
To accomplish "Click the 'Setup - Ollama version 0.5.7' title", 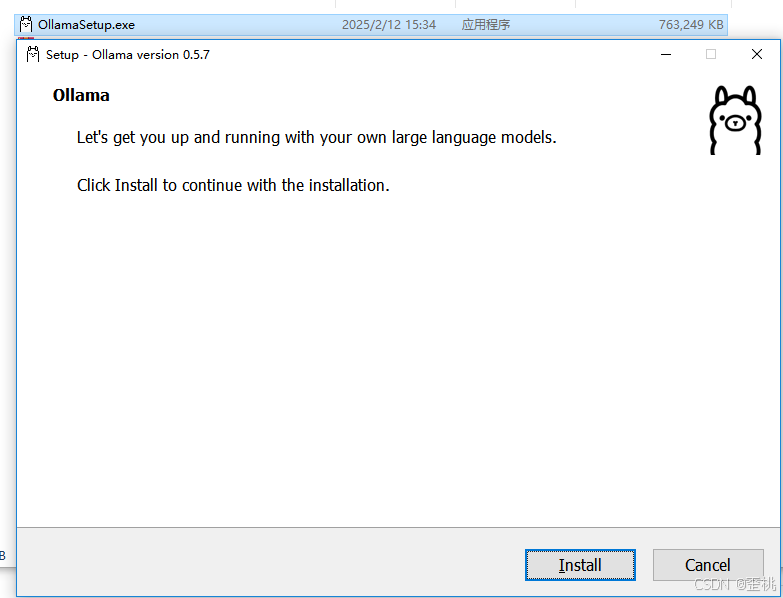I will pyautogui.click(x=128, y=54).
